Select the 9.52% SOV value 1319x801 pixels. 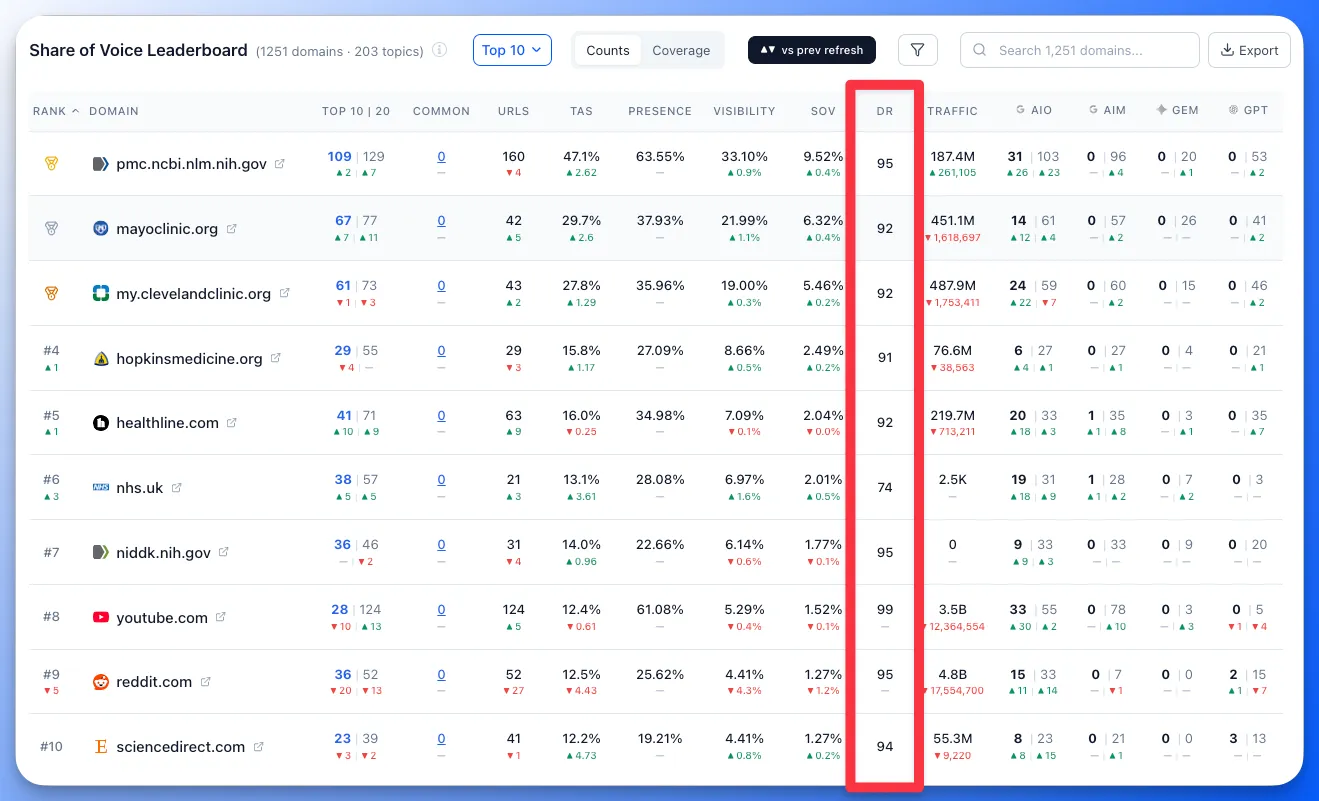tap(823, 156)
